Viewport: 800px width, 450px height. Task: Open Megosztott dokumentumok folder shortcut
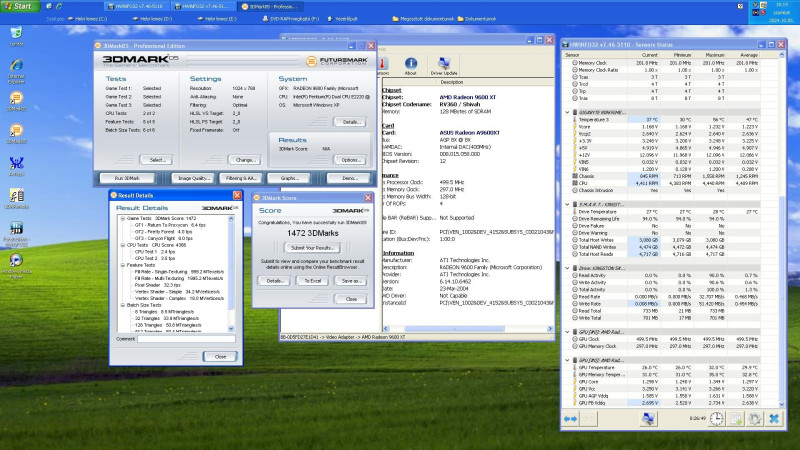tap(423, 19)
